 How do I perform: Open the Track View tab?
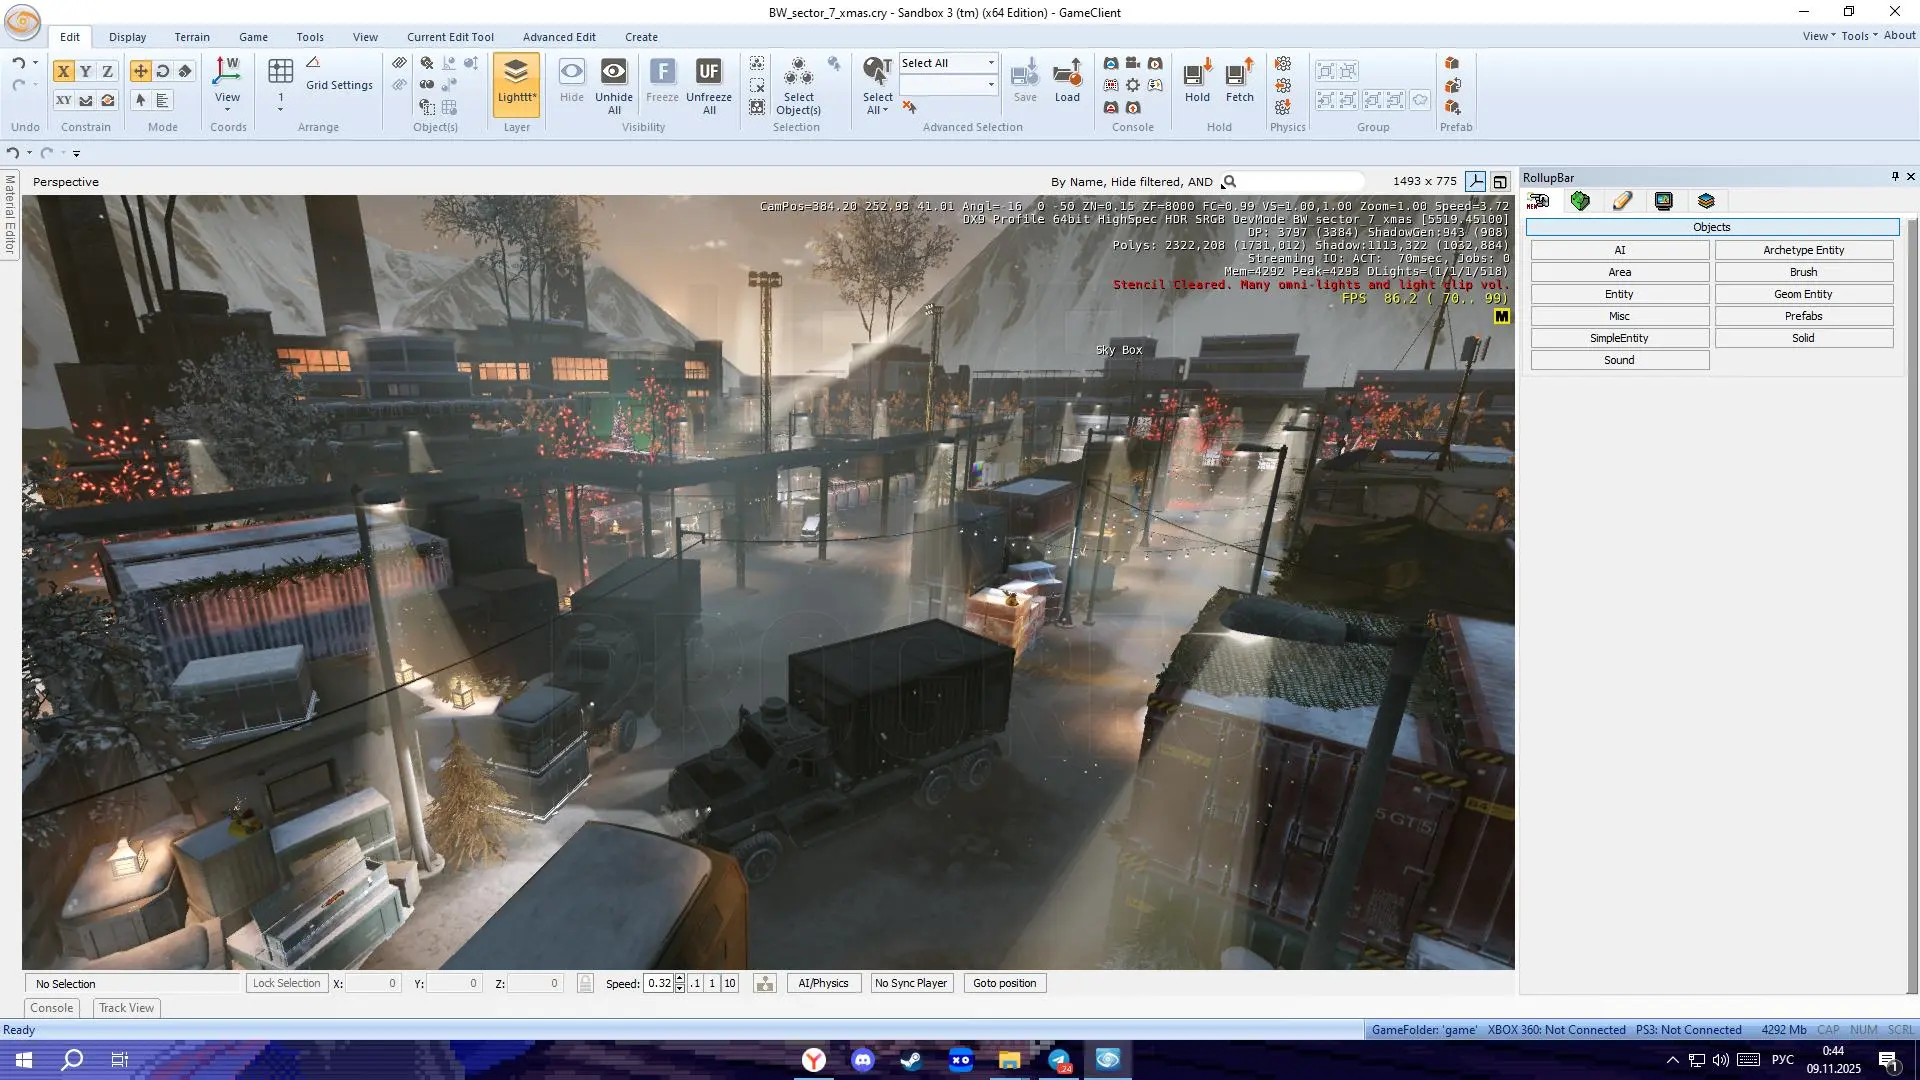coord(126,1008)
